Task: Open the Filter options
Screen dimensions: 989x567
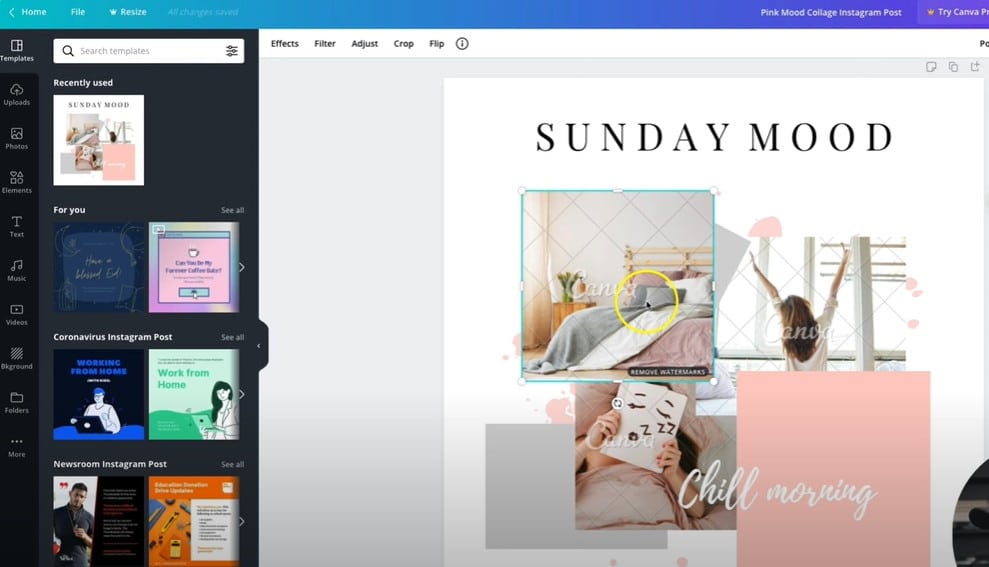Action: pyautogui.click(x=325, y=44)
